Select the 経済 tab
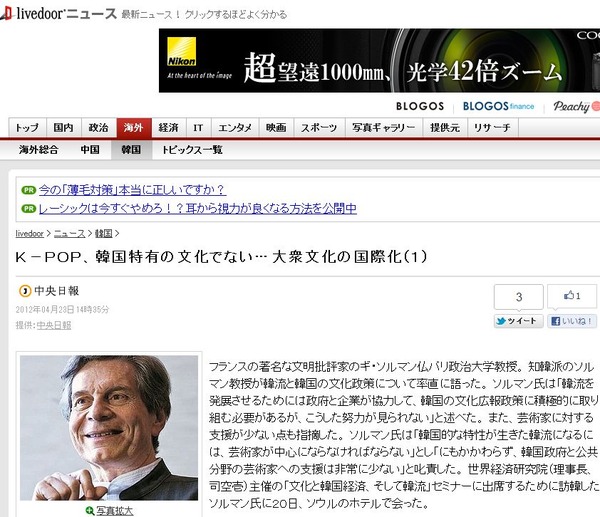 pos(169,127)
